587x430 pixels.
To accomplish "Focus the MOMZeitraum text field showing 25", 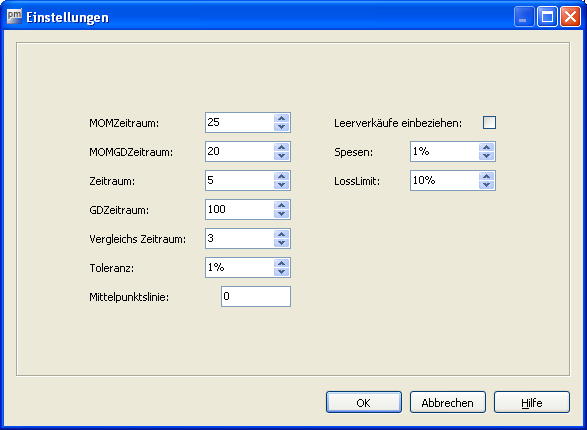I will pos(240,122).
